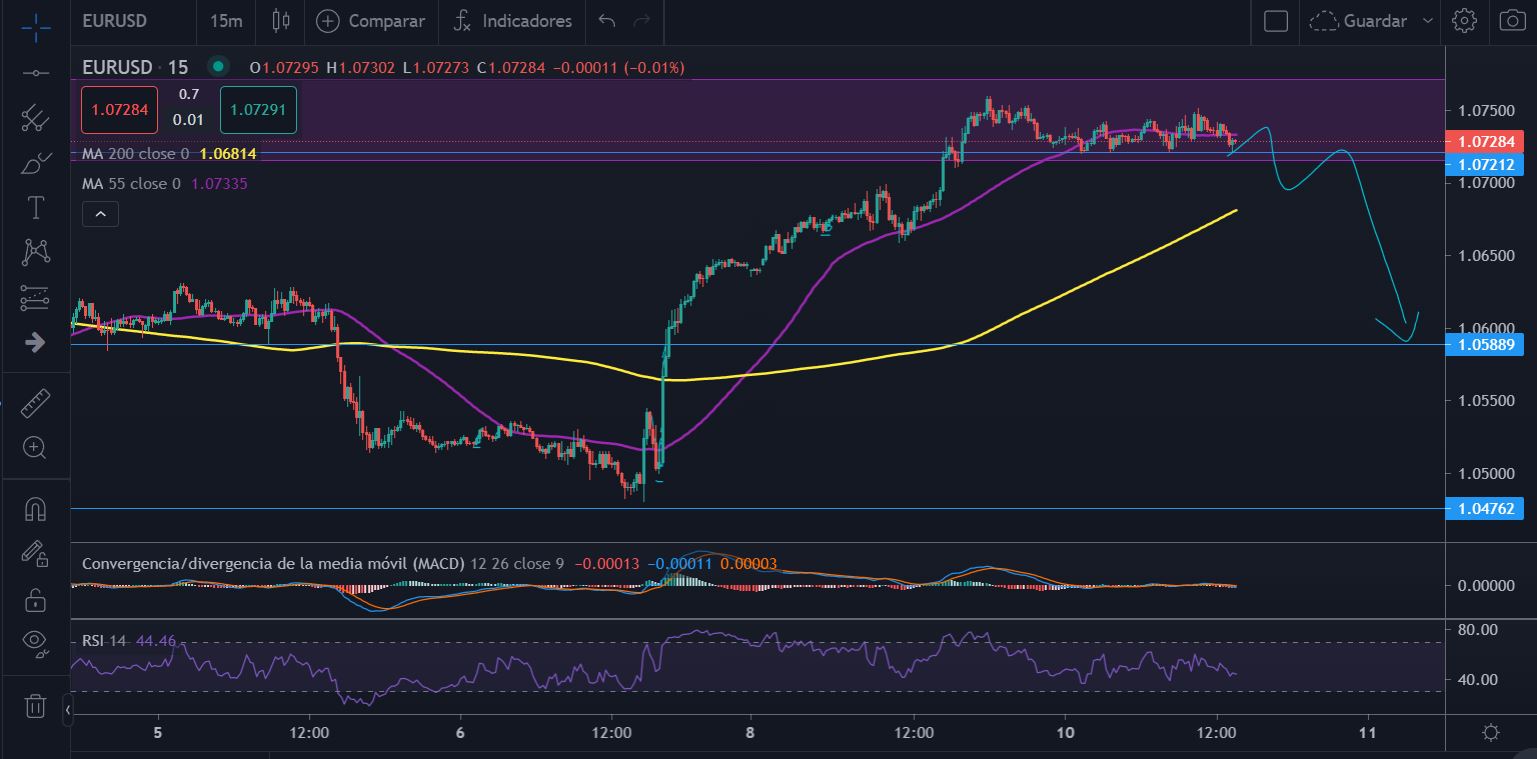Save the chart with Guardar

point(1375,21)
